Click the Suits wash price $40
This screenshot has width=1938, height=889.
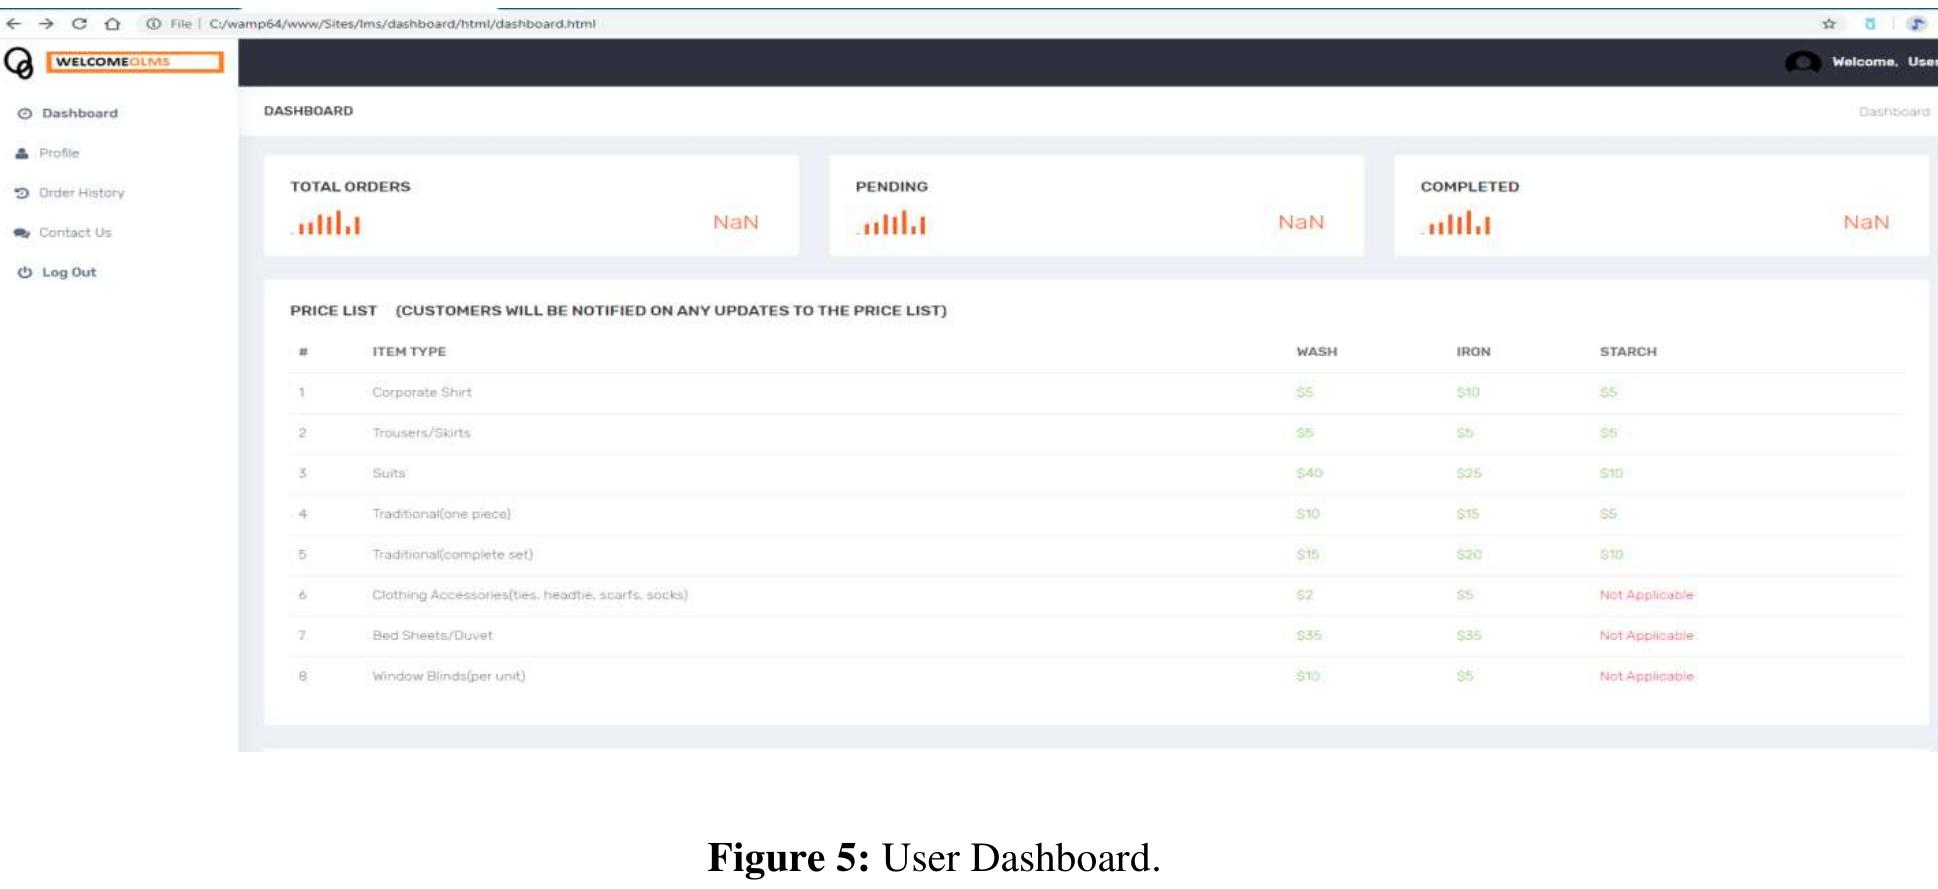pos(1309,473)
